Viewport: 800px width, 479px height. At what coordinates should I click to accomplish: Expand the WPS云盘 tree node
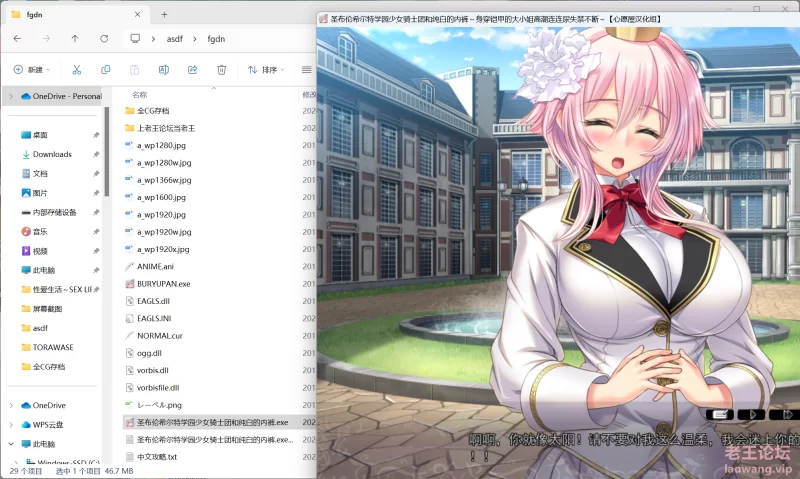[11, 425]
